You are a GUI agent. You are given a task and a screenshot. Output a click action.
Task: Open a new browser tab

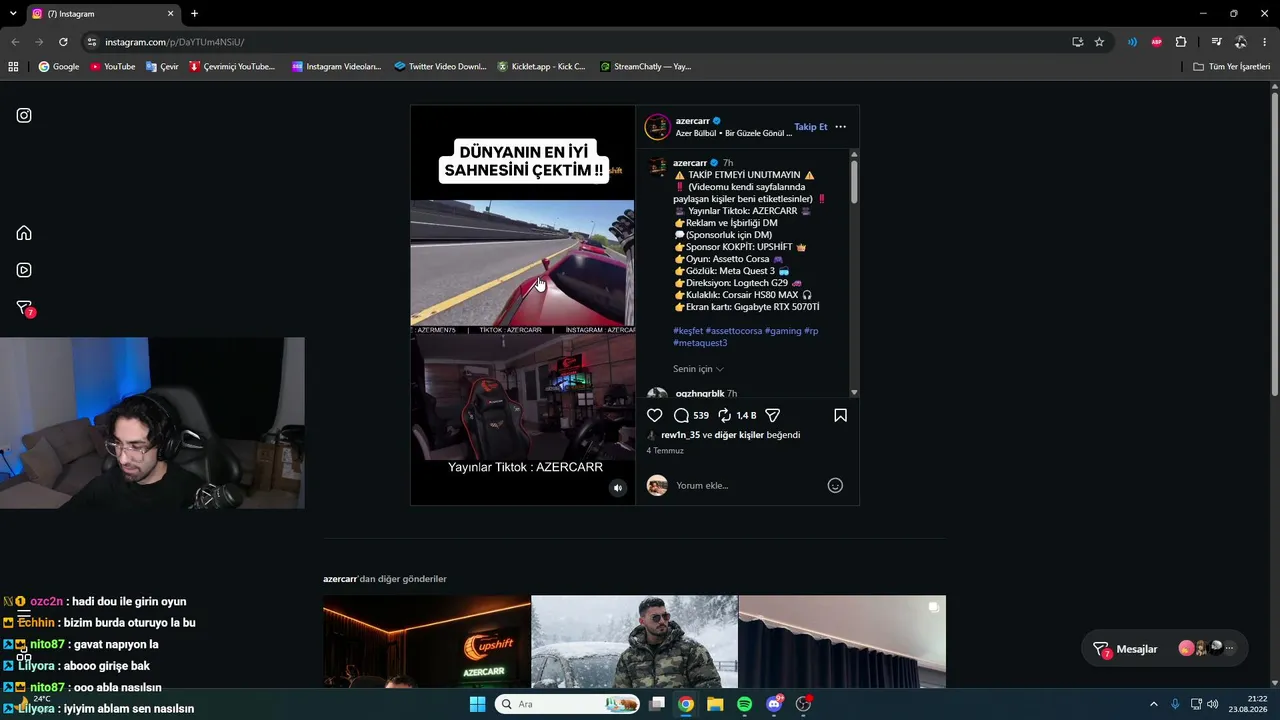pos(194,14)
